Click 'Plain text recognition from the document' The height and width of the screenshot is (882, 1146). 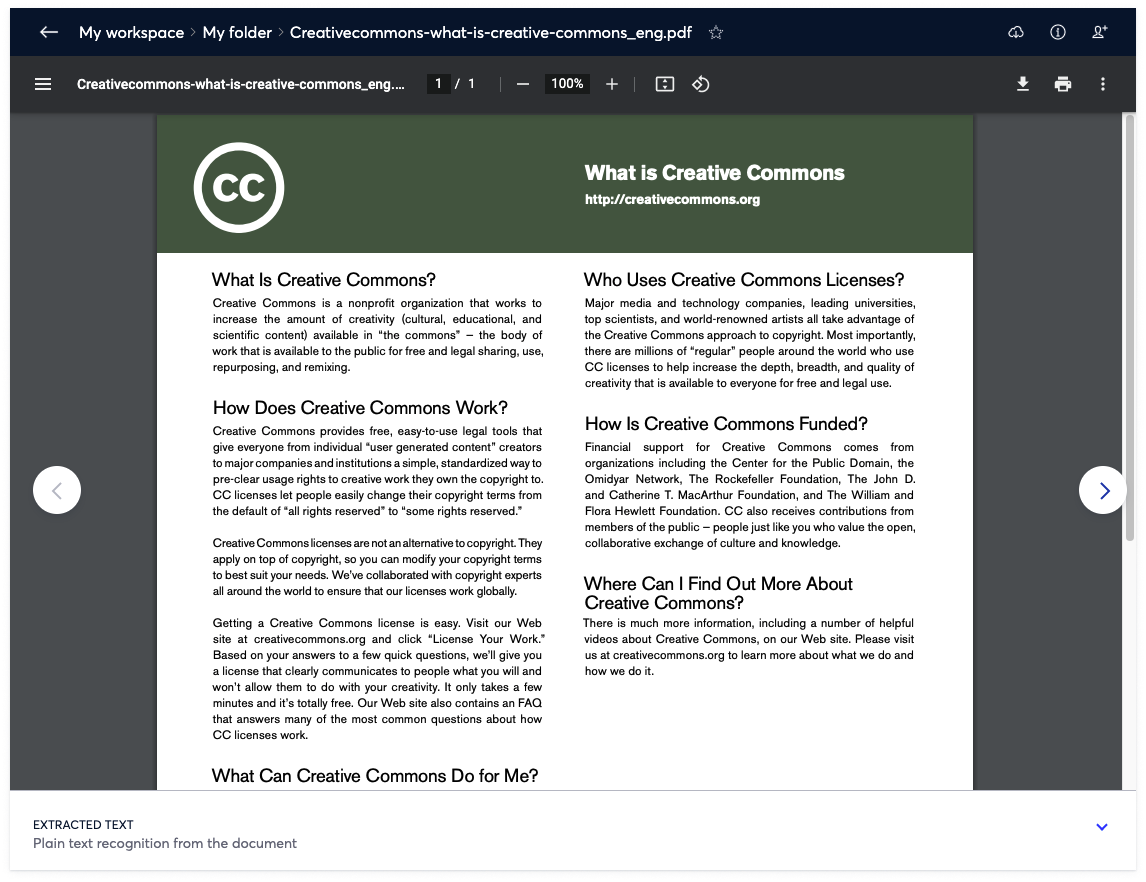tap(164, 843)
